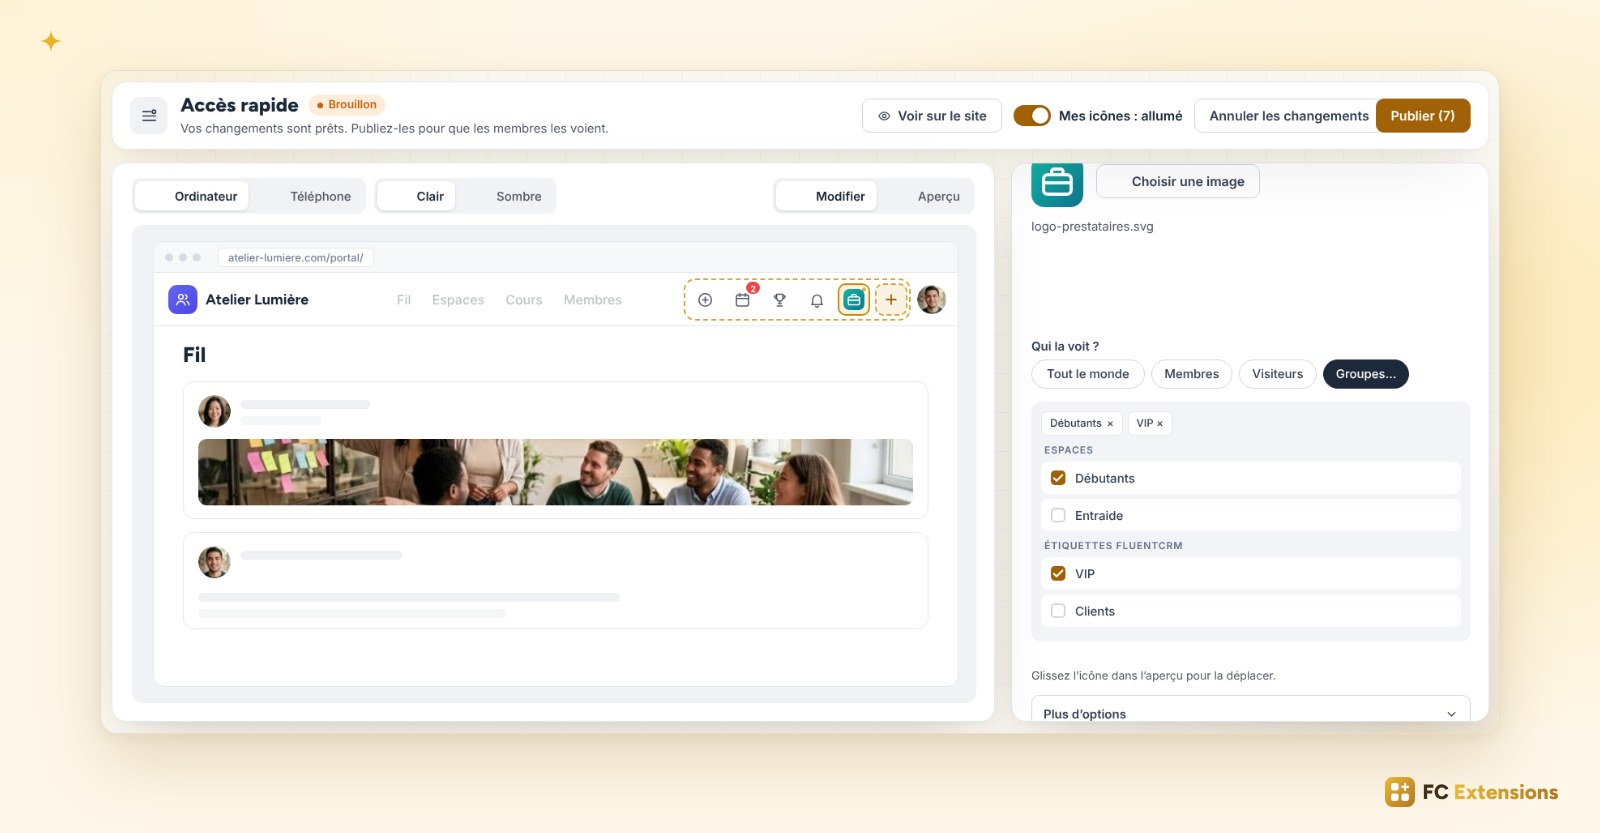Switch to Aperçu mode tab

point(939,196)
